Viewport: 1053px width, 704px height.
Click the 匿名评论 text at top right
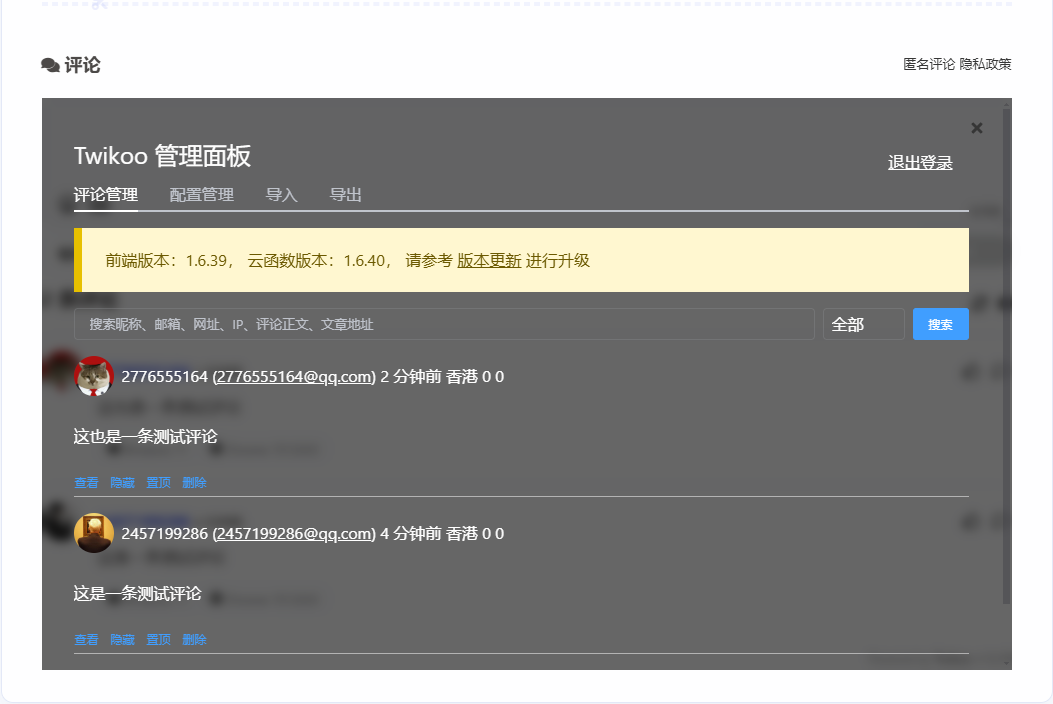coord(929,64)
